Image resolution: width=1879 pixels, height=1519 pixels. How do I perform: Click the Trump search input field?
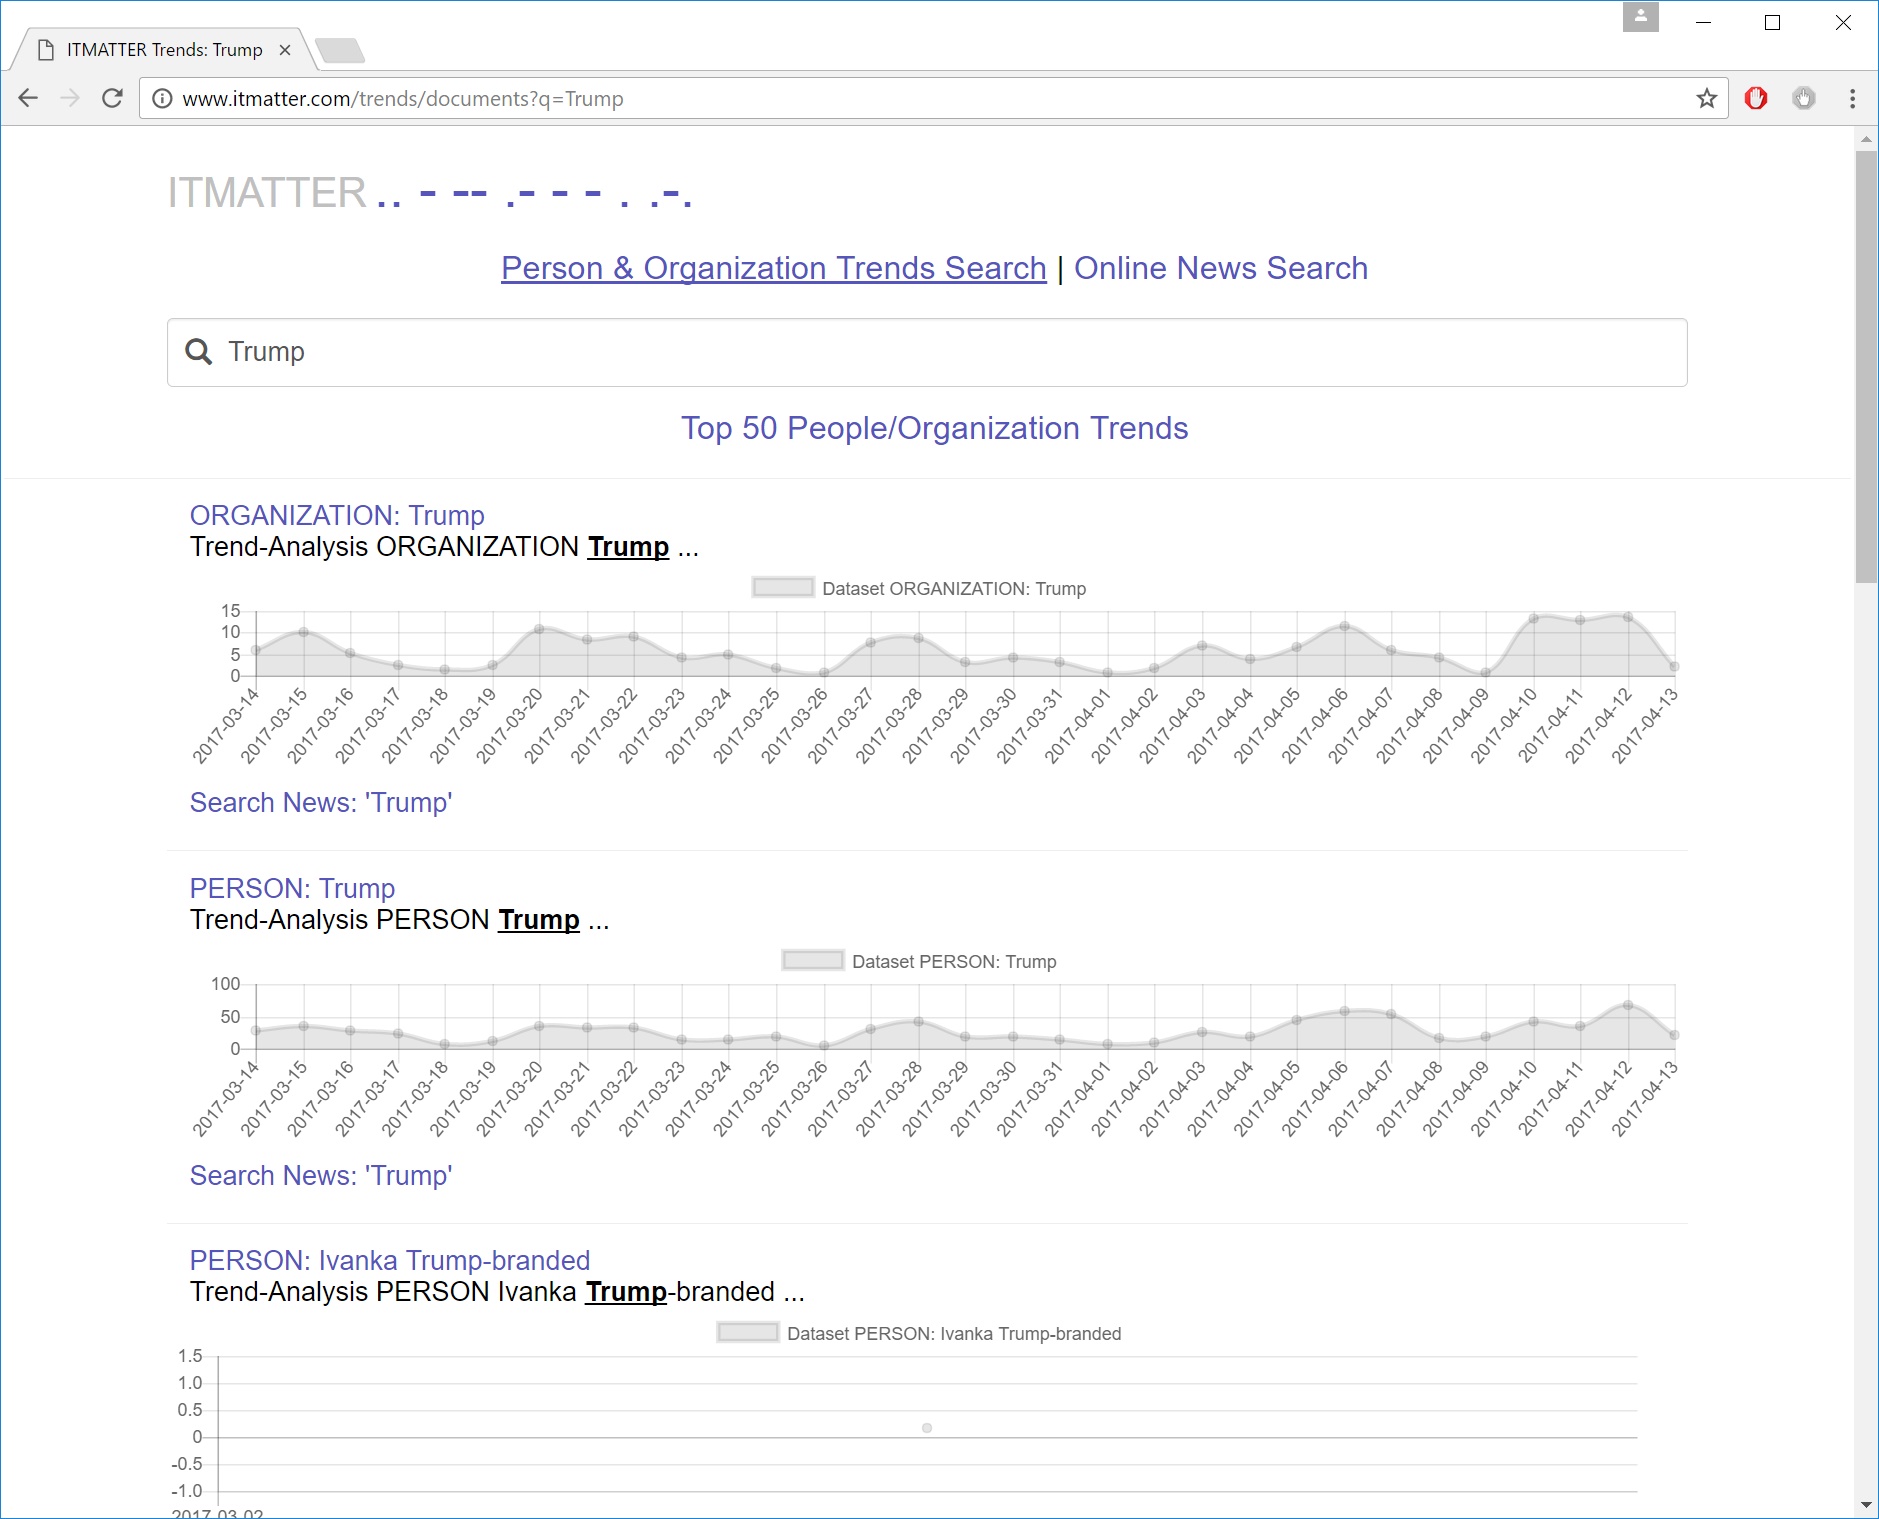click(x=927, y=352)
